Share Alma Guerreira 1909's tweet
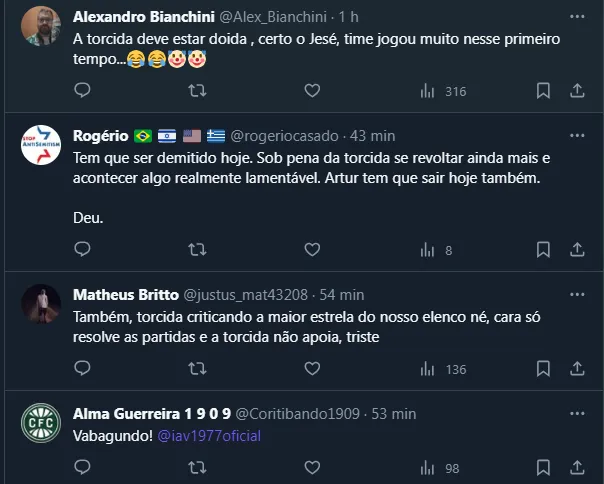Viewport: 604px width, 484px height. coord(577,468)
